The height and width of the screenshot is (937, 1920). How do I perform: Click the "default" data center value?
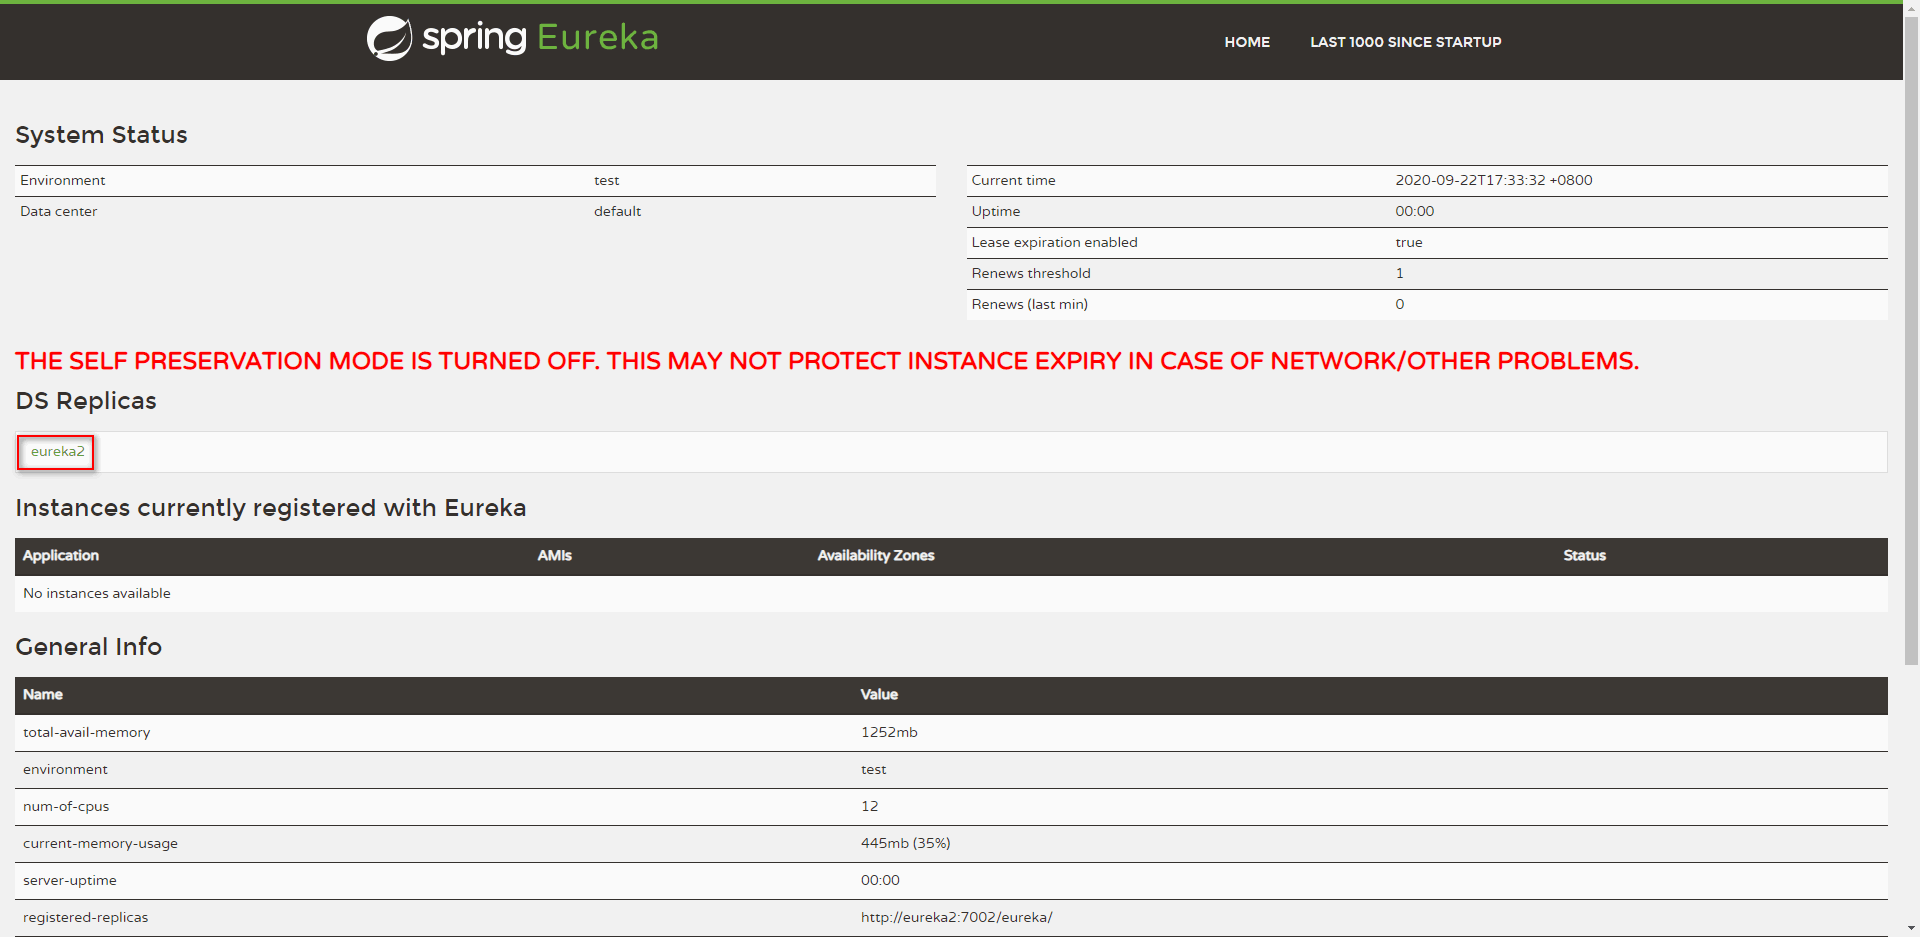[x=618, y=212]
